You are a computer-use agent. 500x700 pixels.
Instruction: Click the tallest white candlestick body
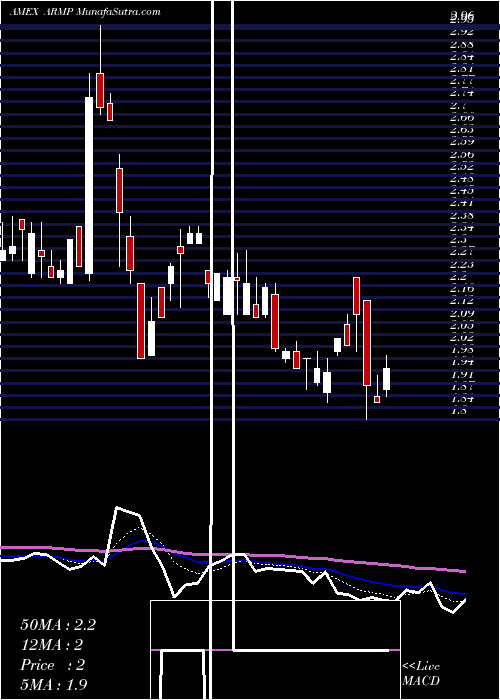[x=89, y=185]
